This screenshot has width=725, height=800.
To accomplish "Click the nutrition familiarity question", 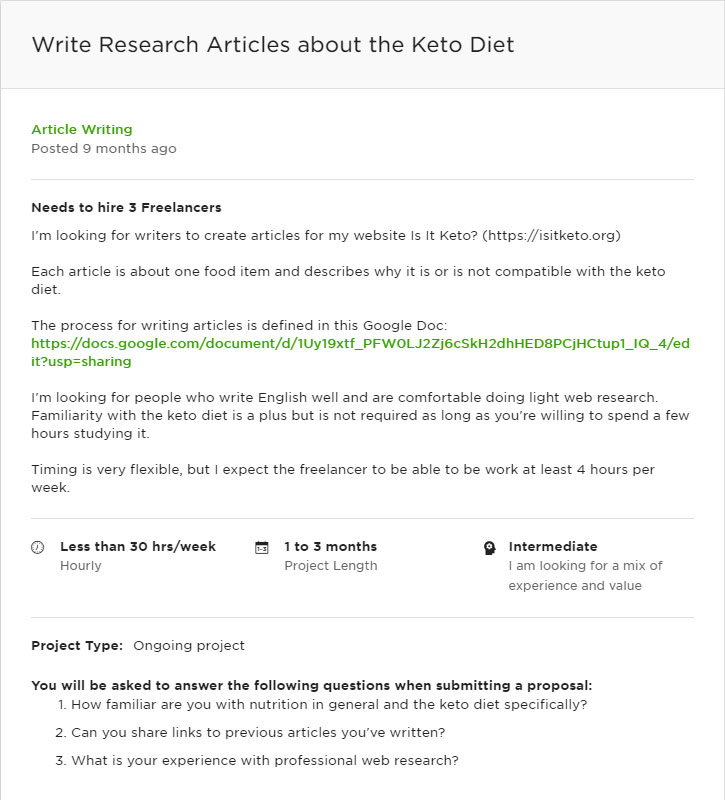I will pos(329,704).
